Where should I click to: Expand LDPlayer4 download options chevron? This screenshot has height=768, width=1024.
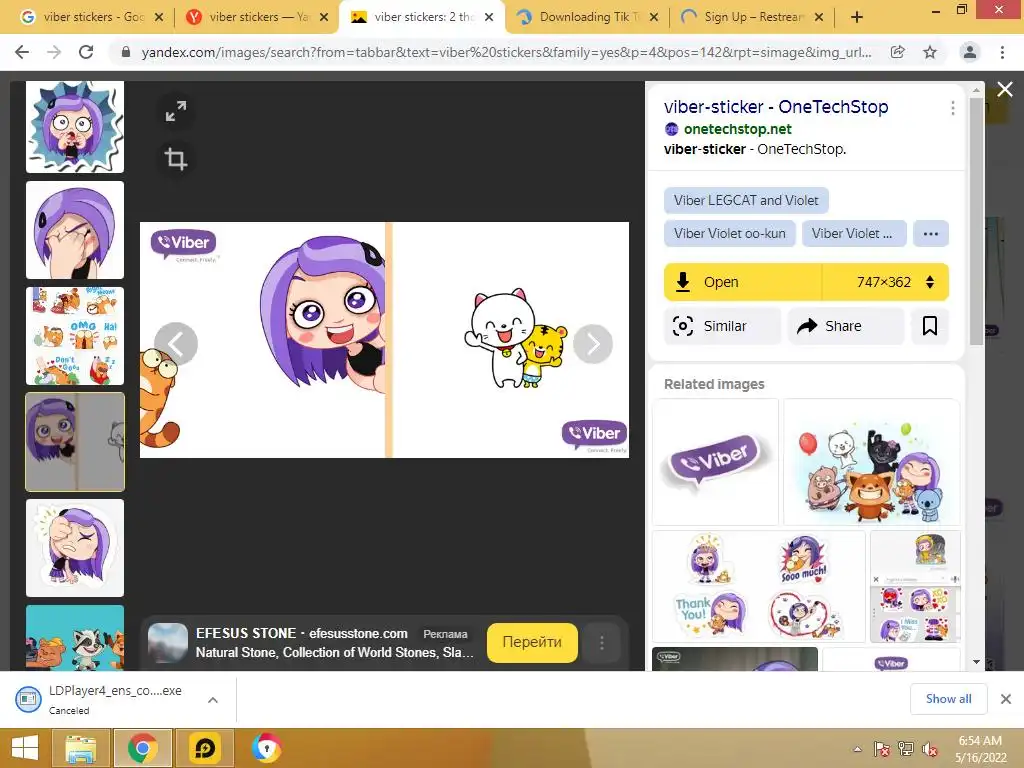[x=213, y=700]
